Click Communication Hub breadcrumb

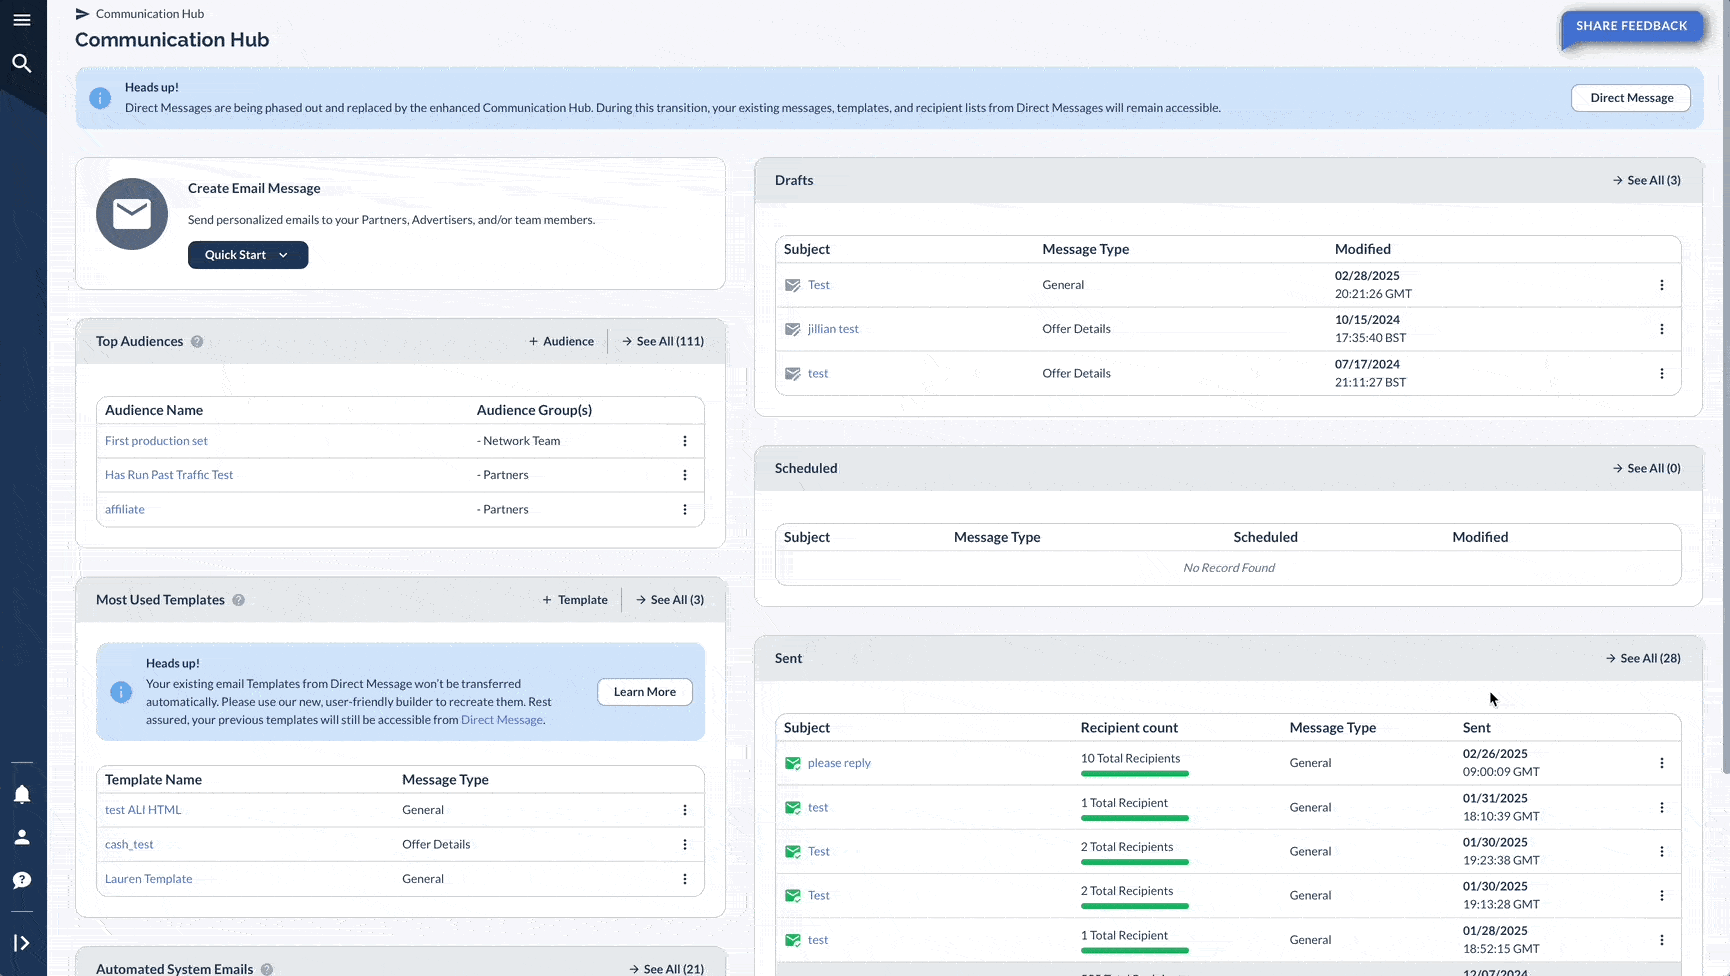point(150,14)
